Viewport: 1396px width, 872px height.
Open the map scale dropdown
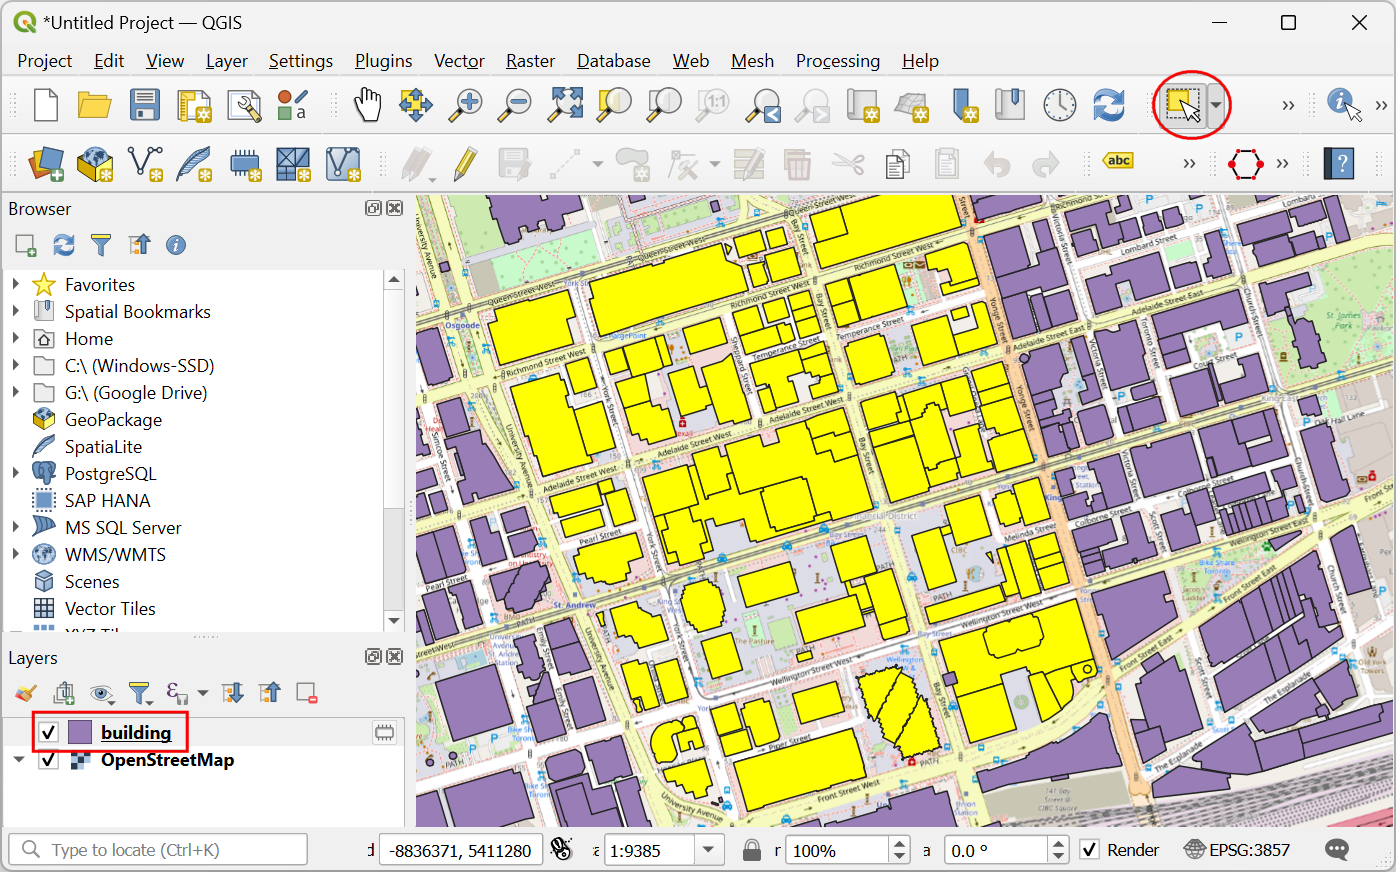(x=709, y=850)
